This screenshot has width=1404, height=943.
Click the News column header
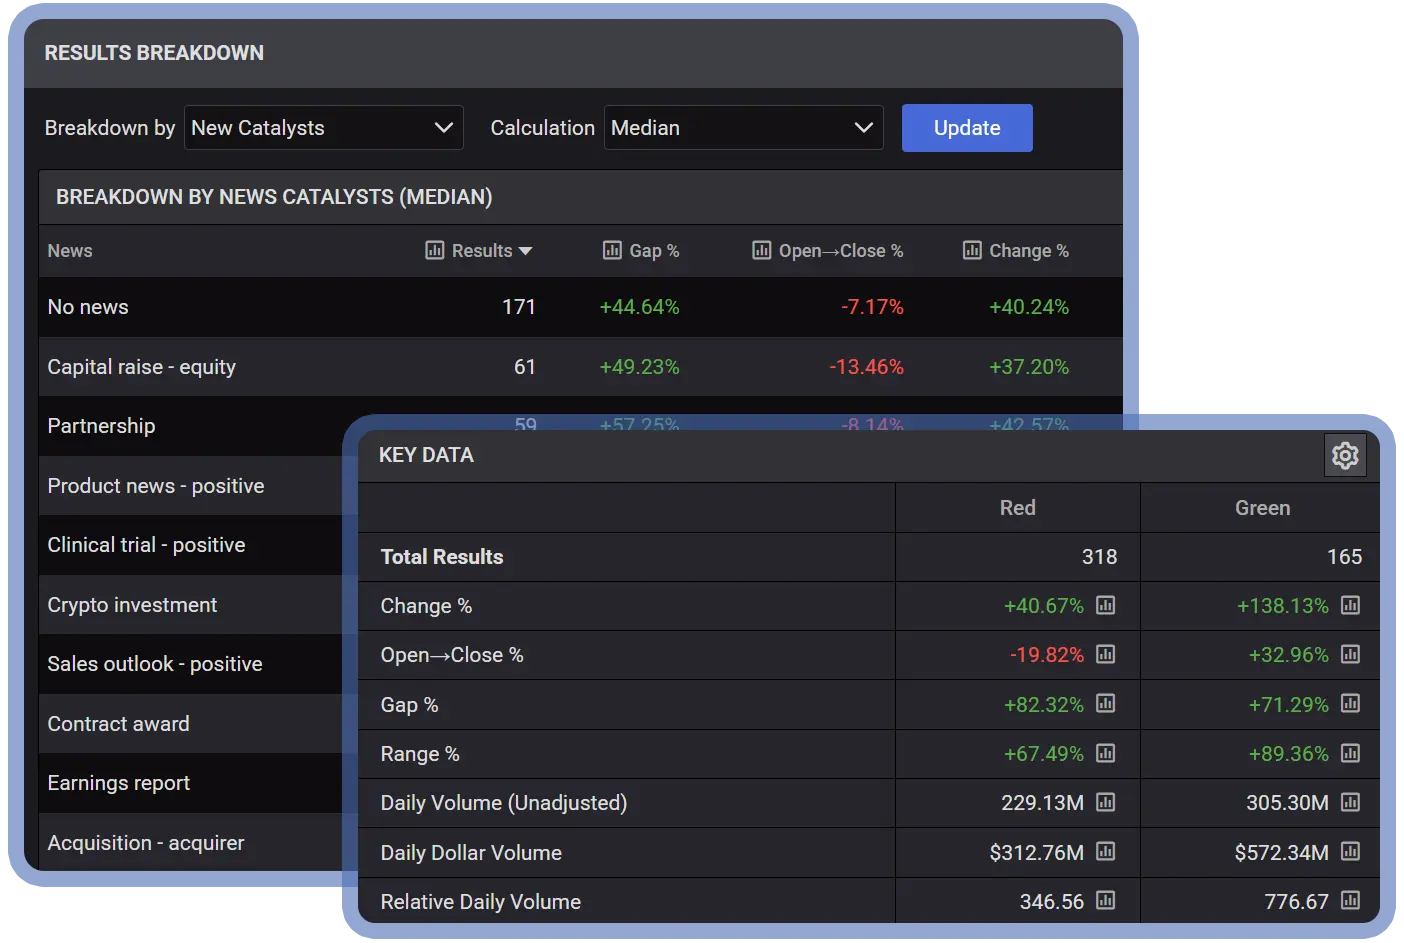(70, 251)
